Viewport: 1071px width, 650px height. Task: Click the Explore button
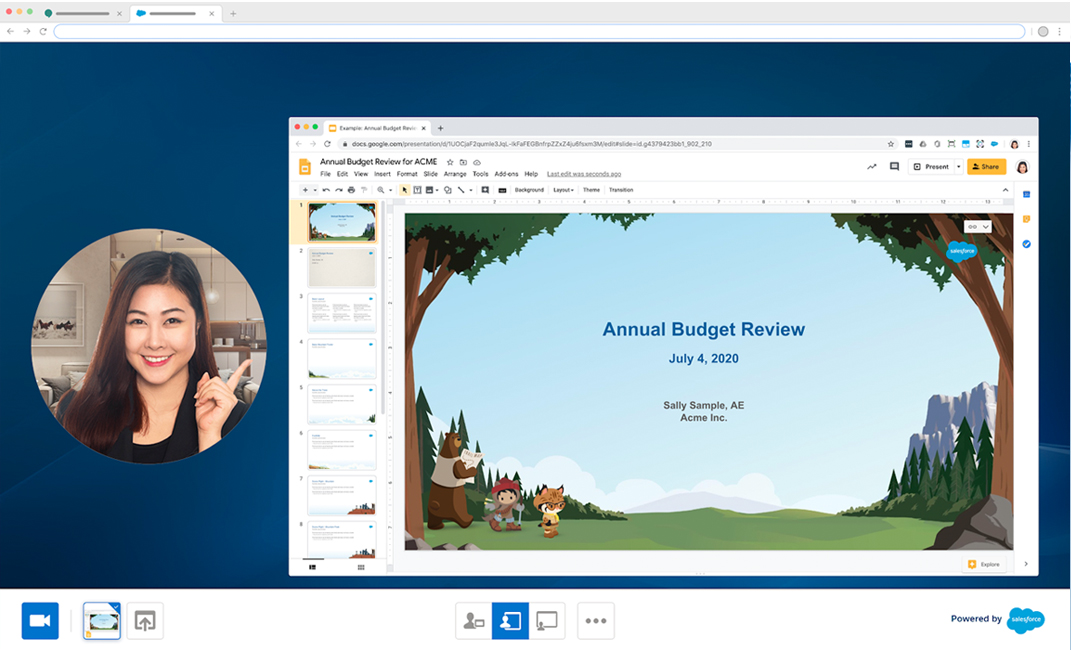coord(983,564)
